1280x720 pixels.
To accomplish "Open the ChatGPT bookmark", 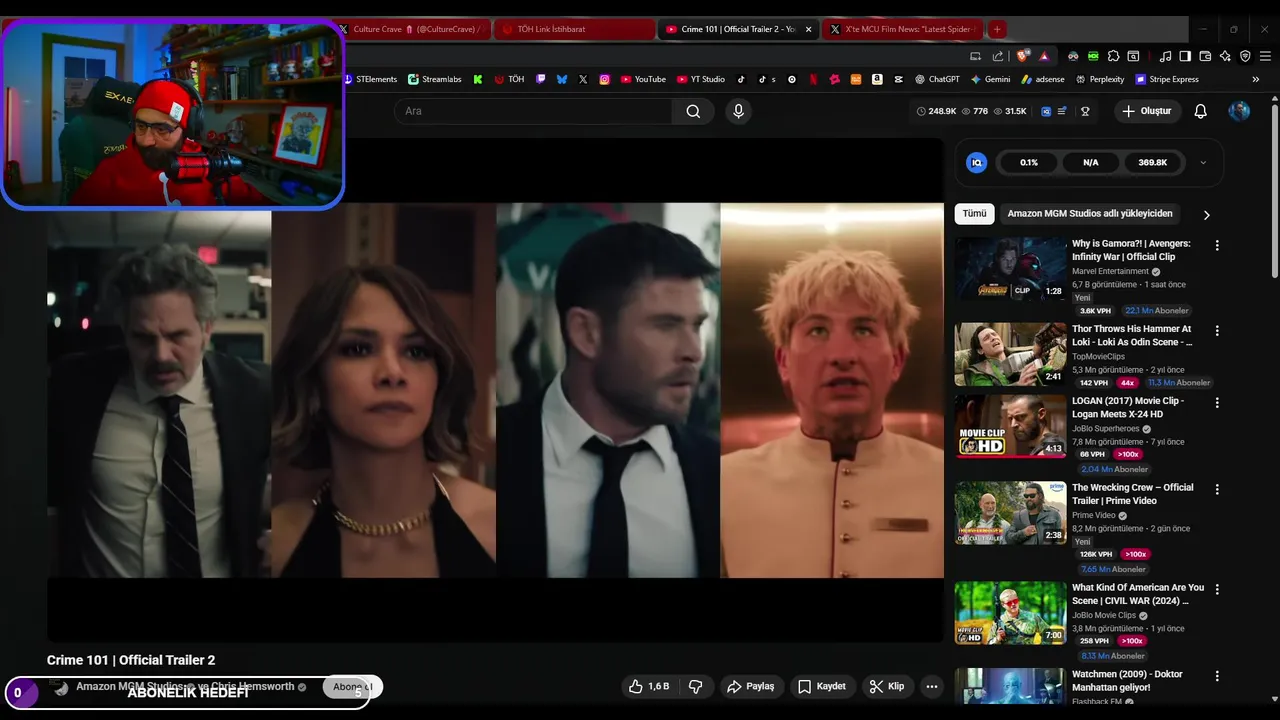I will [937, 79].
